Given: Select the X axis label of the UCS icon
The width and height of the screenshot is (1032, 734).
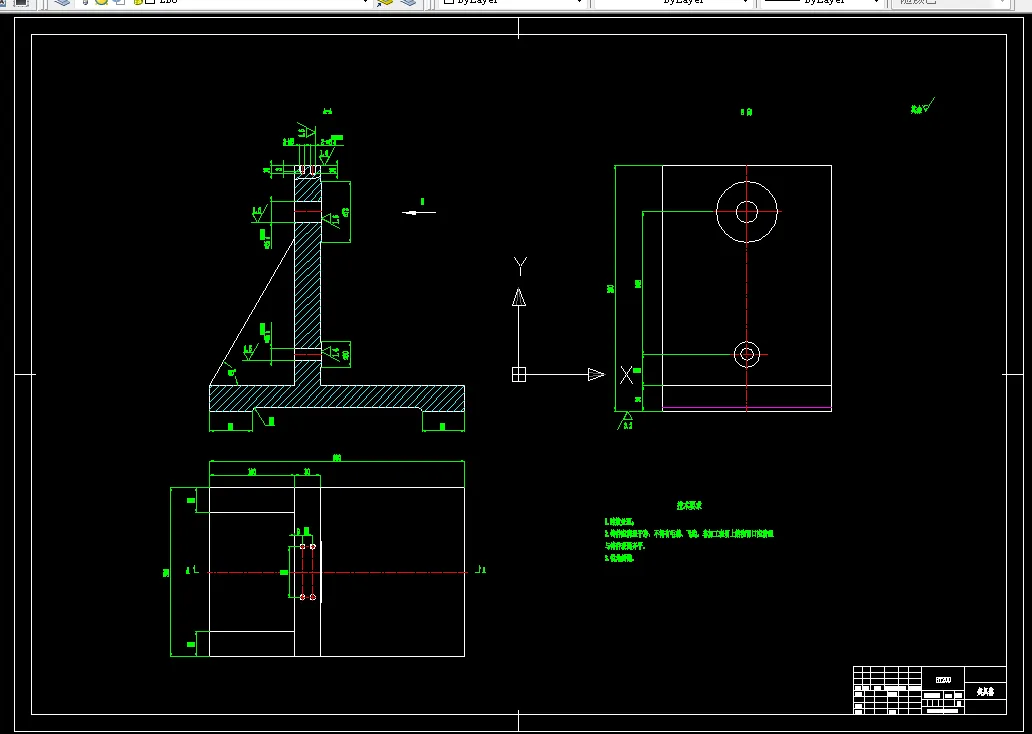Looking at the screenshot, I should pos(627,375).
